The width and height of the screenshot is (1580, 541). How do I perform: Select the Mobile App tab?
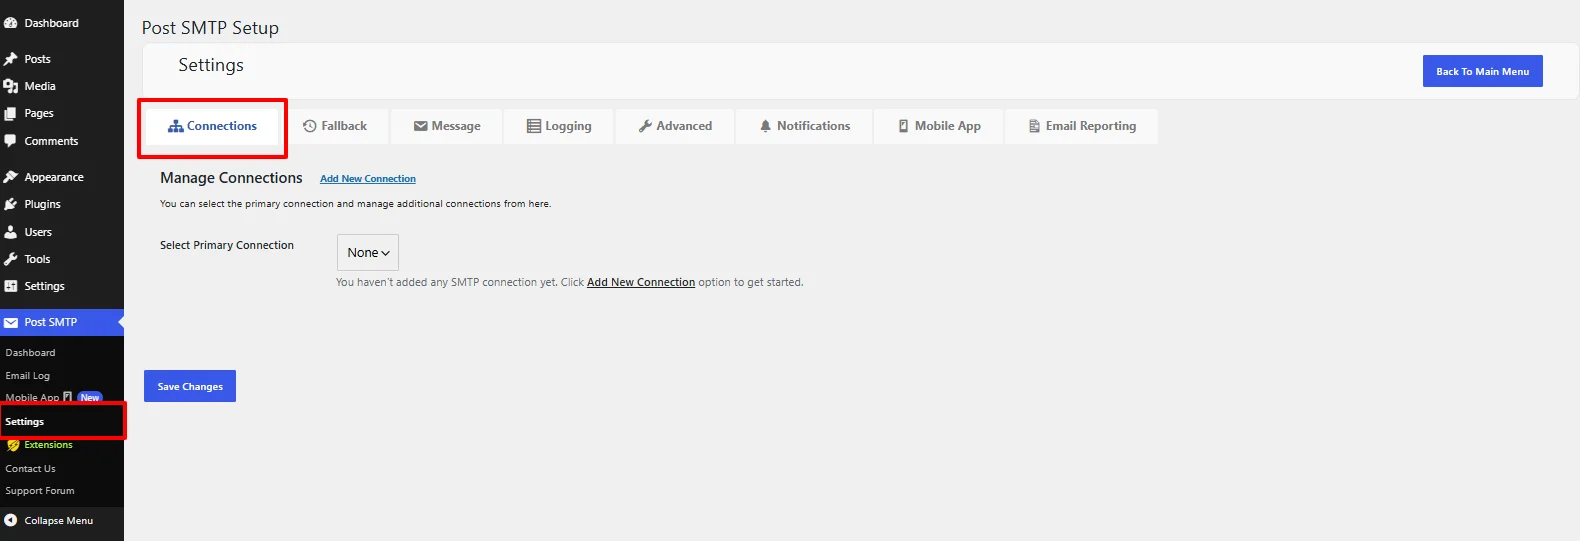939,126
